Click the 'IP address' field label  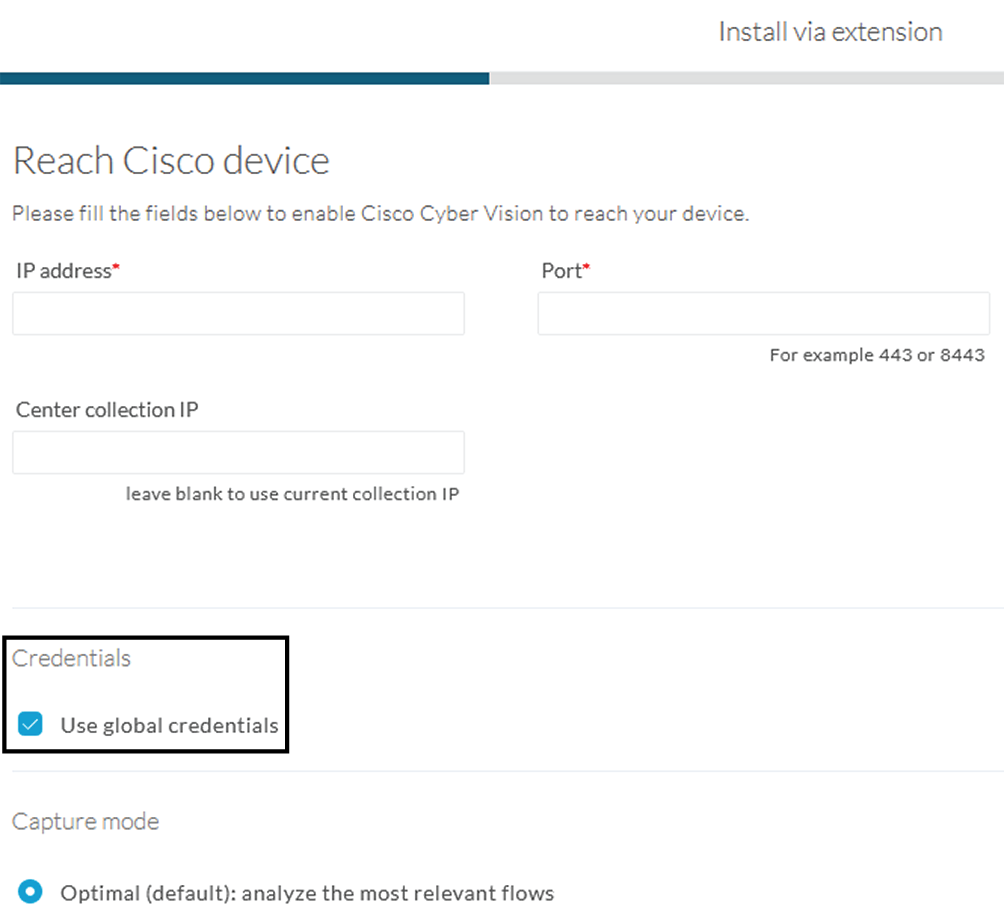click(68, 271)
